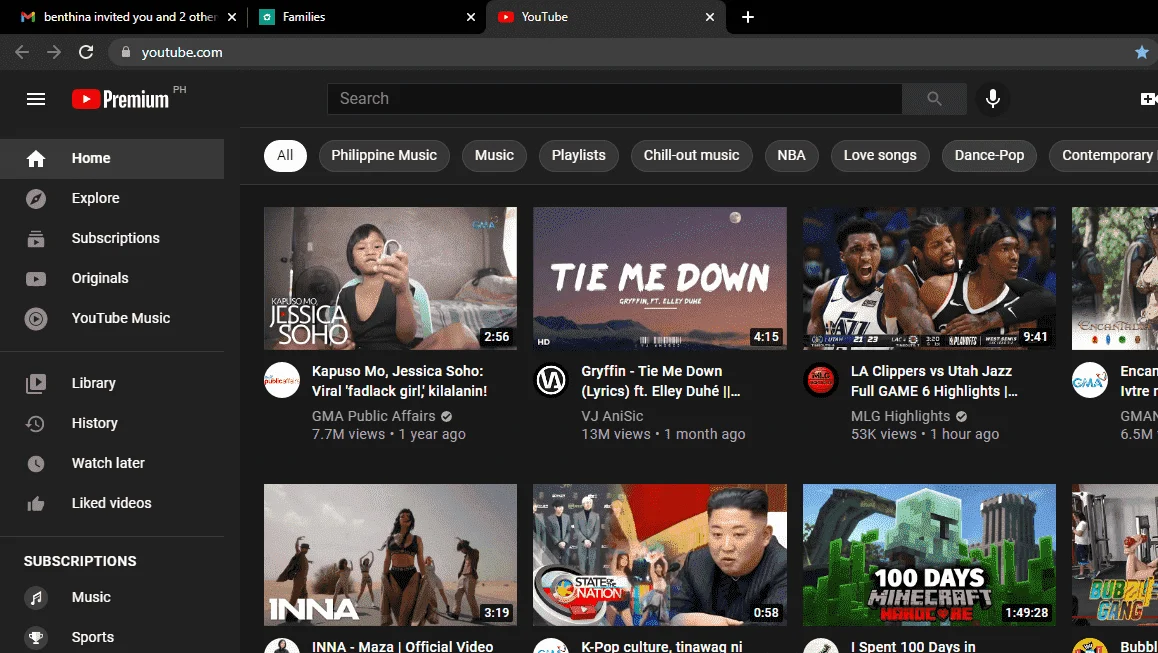The width and height of the screenshot is (1158, 653).
Task: Select the All filter chip
Action: (285, 156)
